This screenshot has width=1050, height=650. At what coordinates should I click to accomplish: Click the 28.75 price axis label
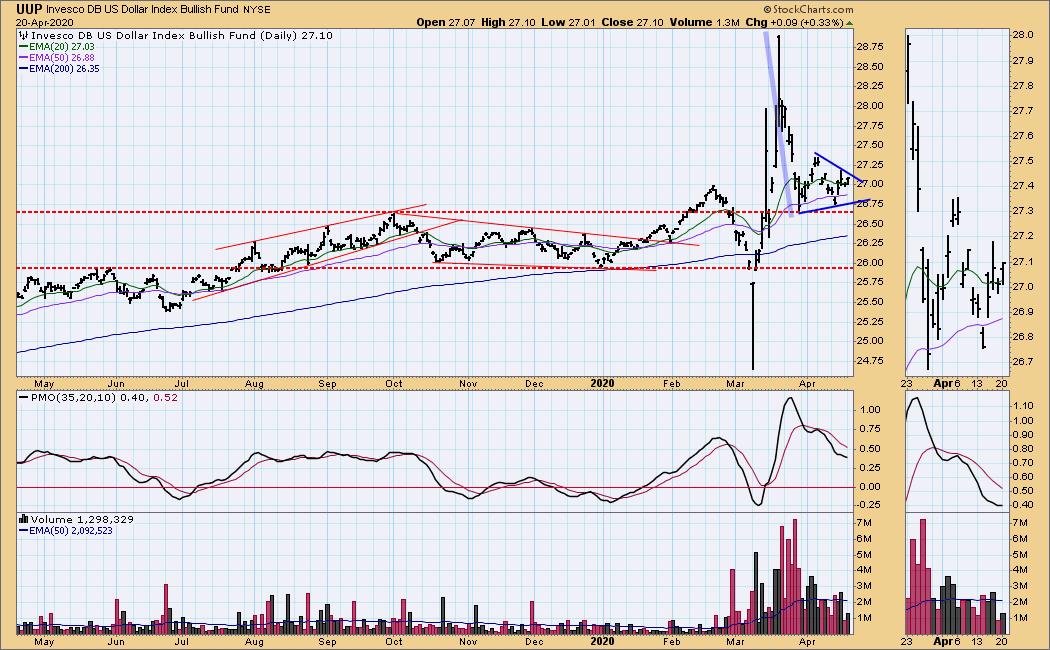(x=869, y=46)
